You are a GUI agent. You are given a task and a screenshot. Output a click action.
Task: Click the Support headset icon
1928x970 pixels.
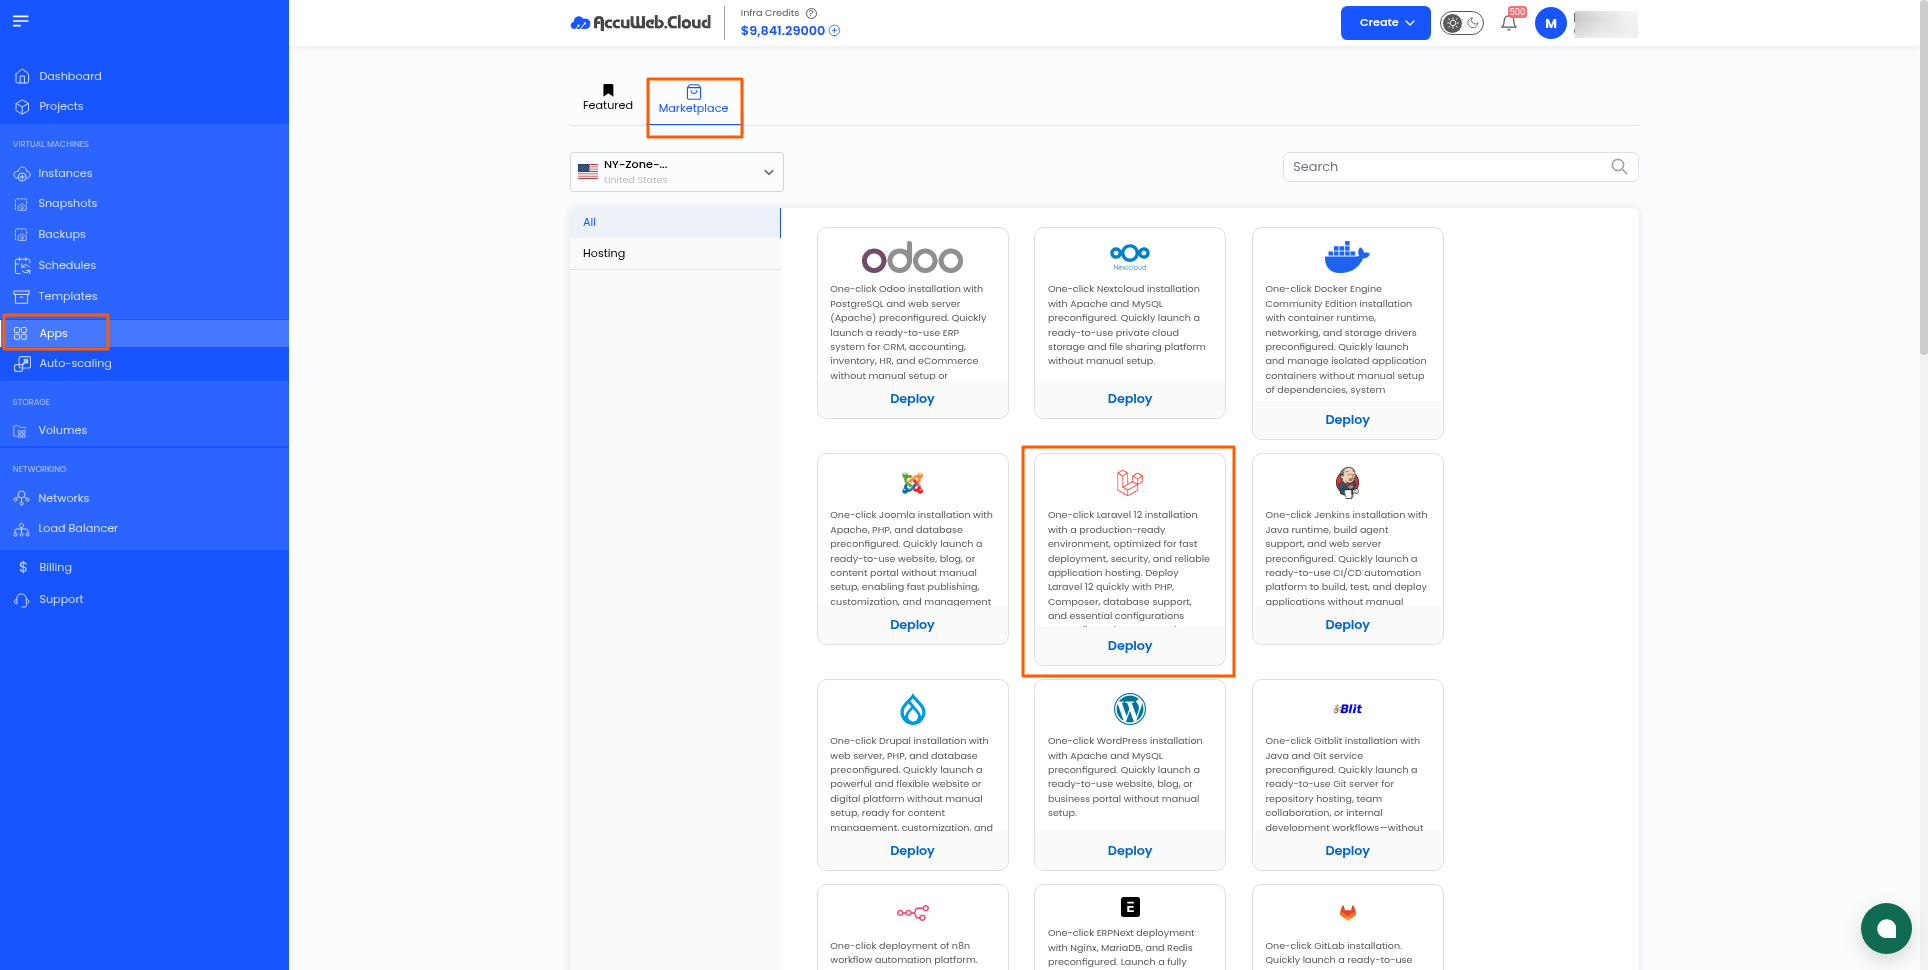click(x=21, y=600)
